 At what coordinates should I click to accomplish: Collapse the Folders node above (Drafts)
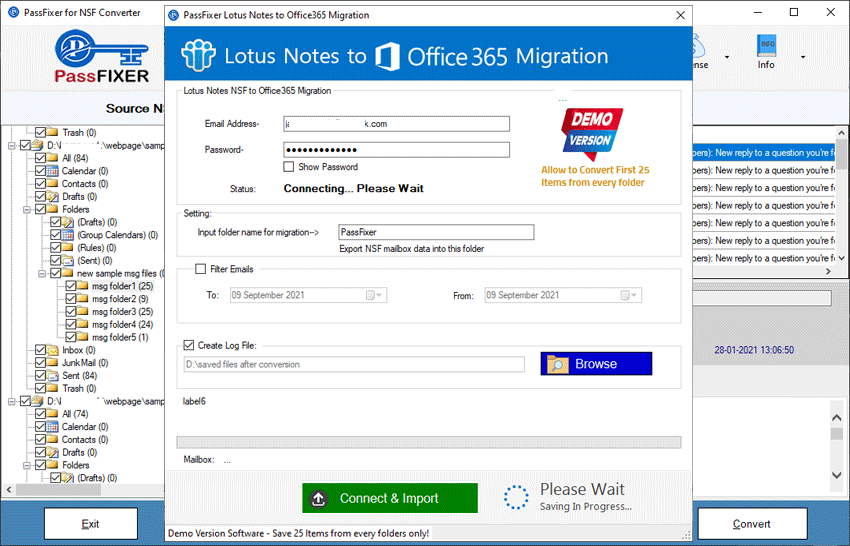(26, 209)
